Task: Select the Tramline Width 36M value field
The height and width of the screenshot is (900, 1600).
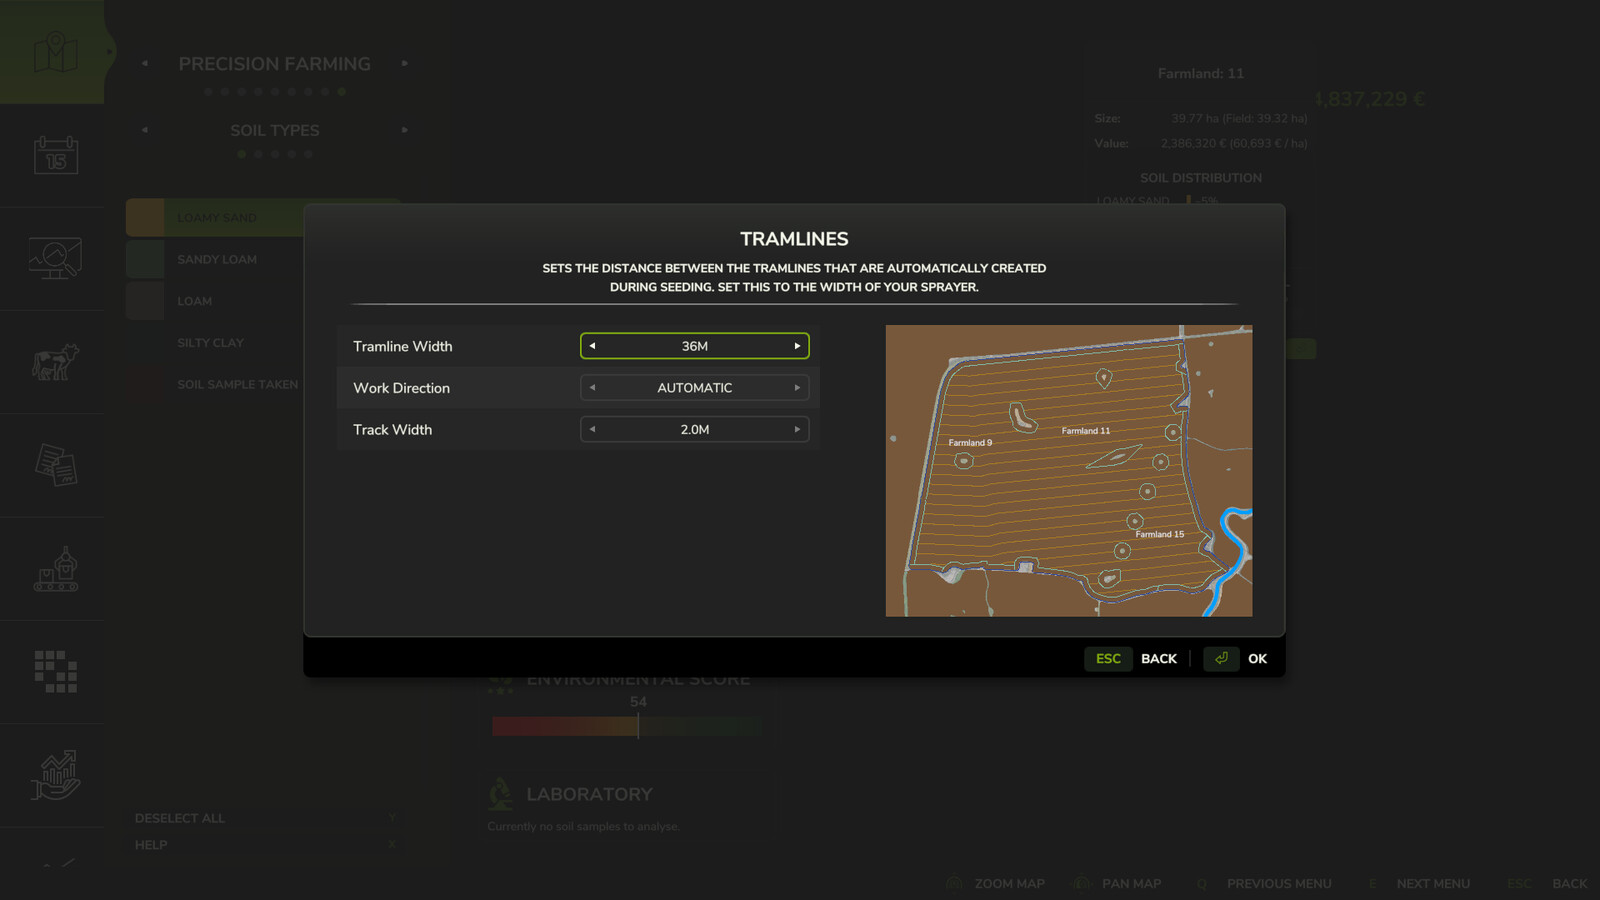Action: point(695,346)
